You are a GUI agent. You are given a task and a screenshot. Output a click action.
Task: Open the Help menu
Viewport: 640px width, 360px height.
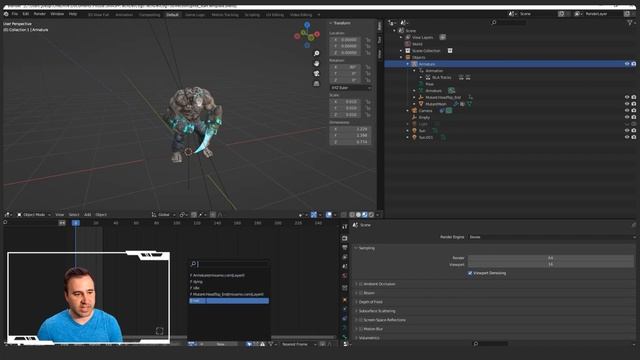click(x=73, y=14)
